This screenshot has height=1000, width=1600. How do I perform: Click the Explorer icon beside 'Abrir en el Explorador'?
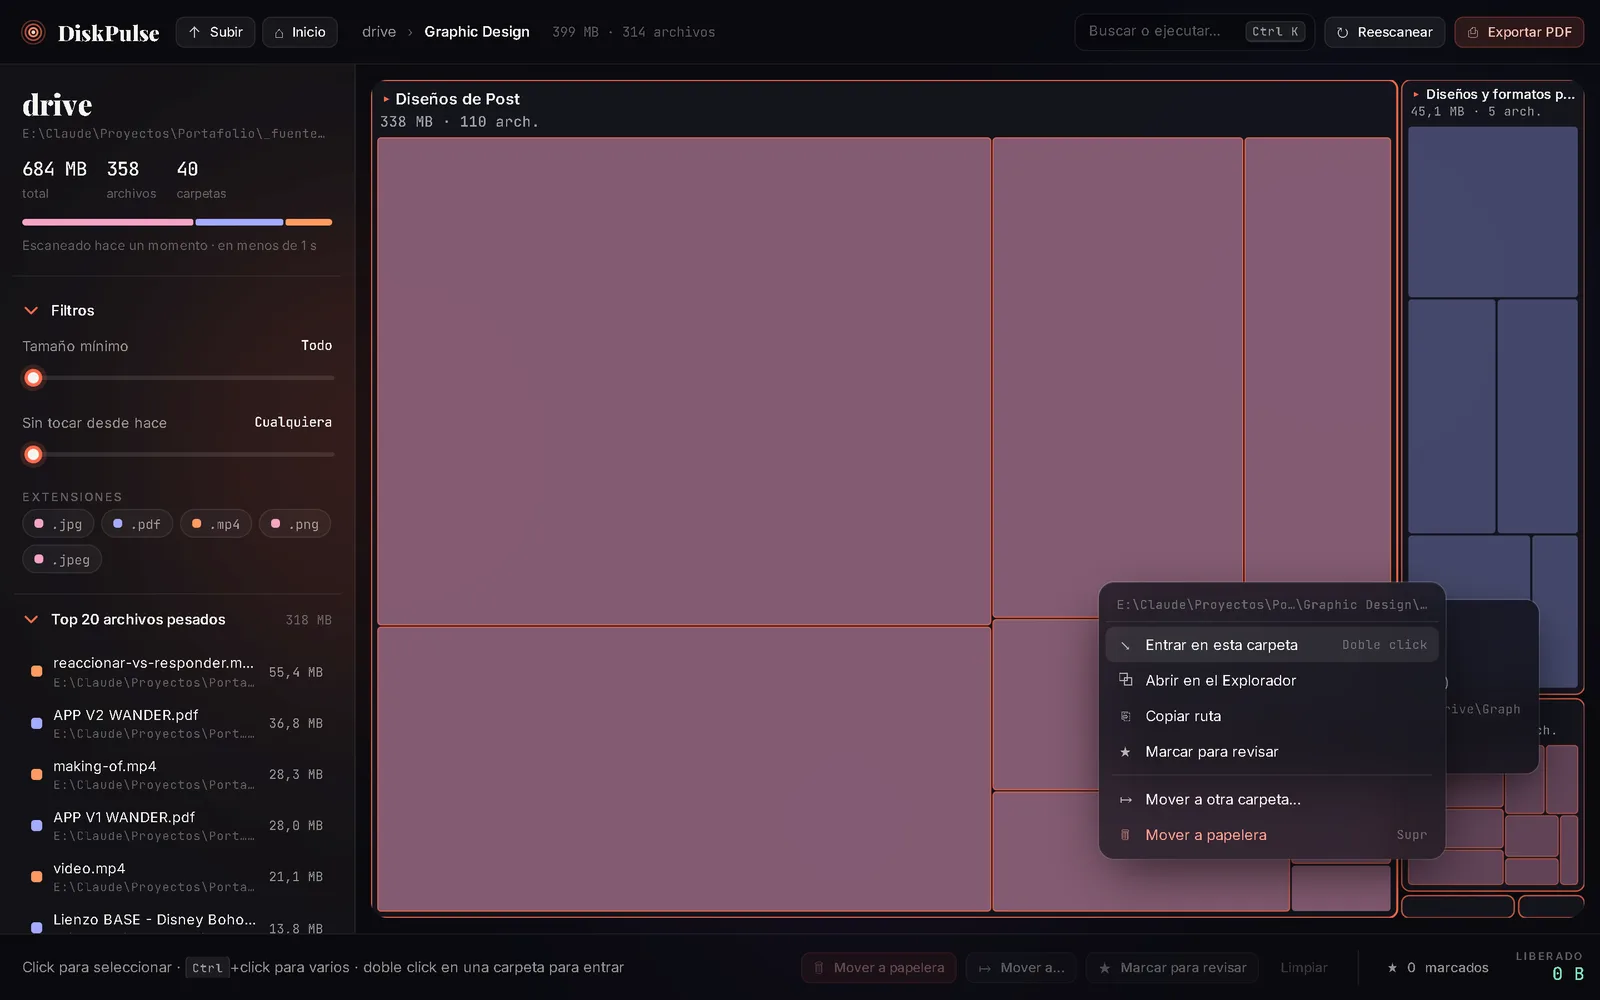(x=1125, y=680)
